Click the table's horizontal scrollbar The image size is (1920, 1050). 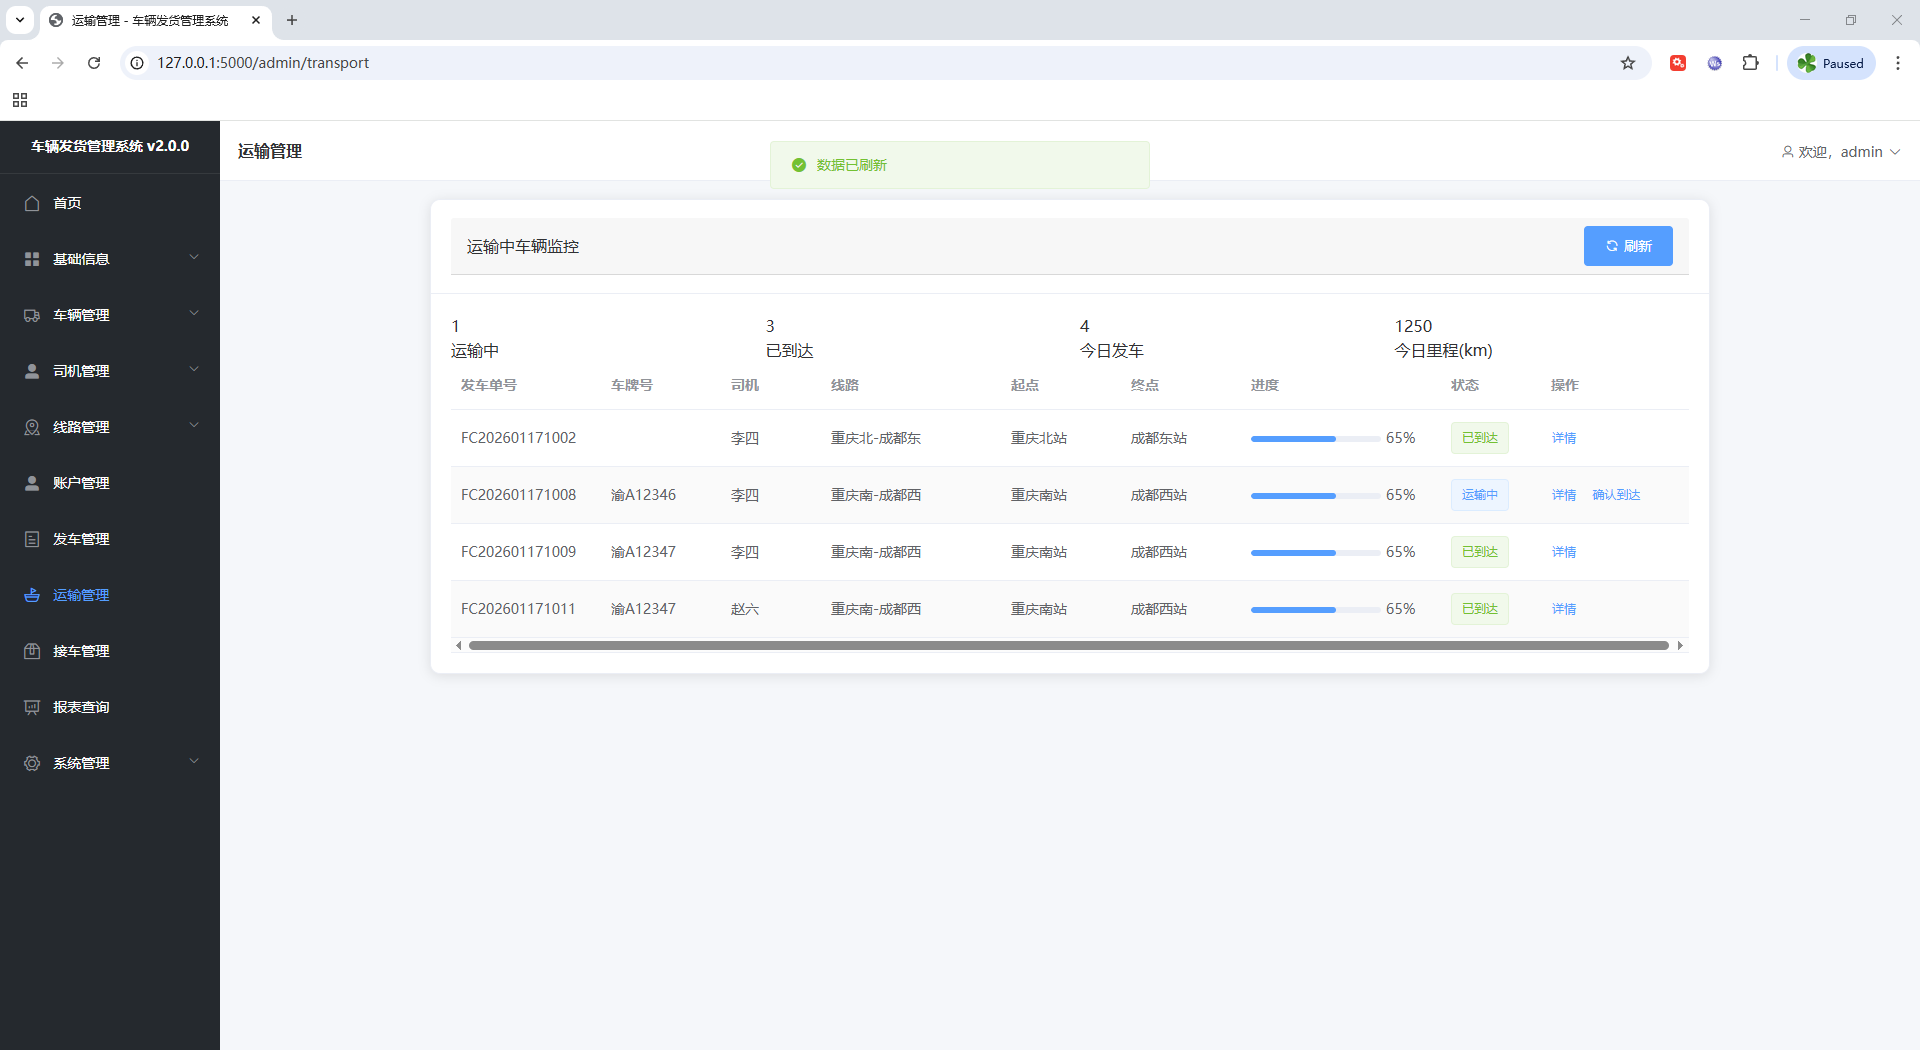(x=1068, y=646)
